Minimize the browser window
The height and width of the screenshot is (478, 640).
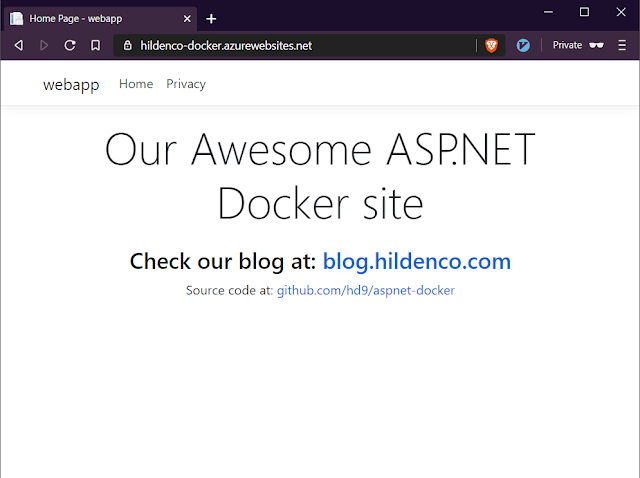pyautogui.click(x=548, y=12)
